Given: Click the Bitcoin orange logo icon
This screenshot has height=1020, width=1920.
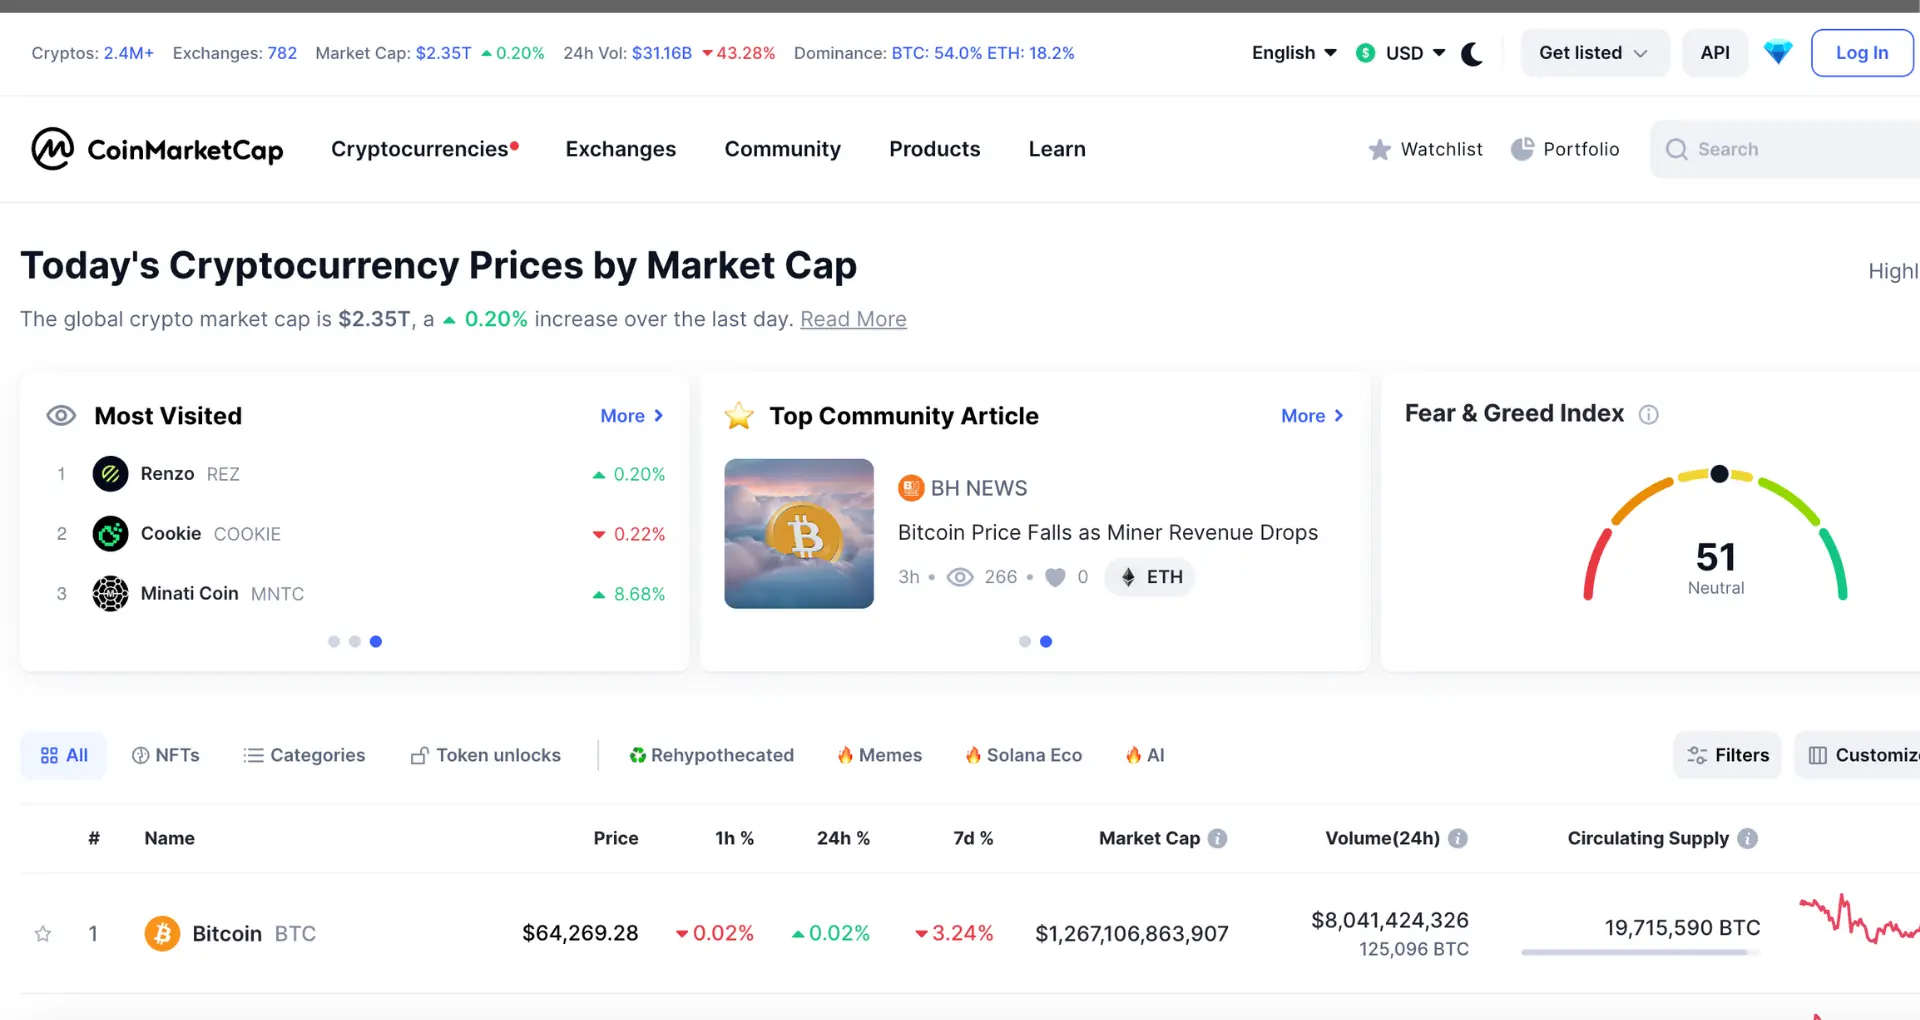Looking at the screenshot, I should 162,934.
